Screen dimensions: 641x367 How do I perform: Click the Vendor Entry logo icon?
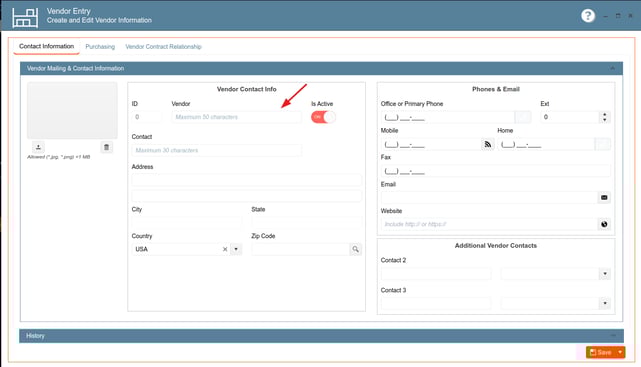tap(25, 18)
